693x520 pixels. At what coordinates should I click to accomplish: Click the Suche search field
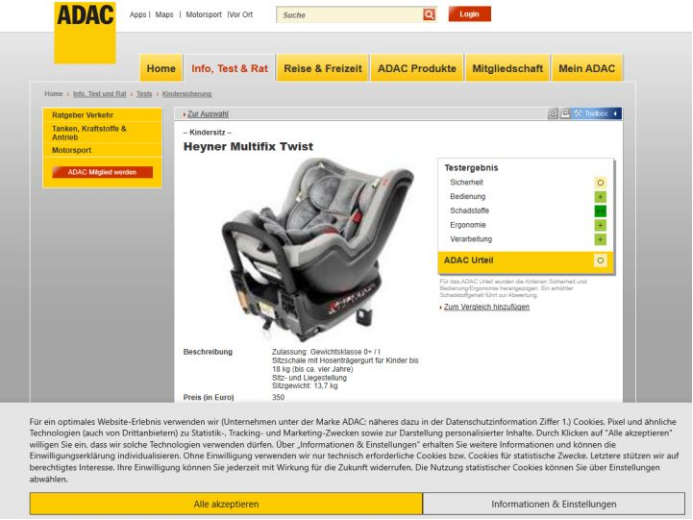coord(349,15)
